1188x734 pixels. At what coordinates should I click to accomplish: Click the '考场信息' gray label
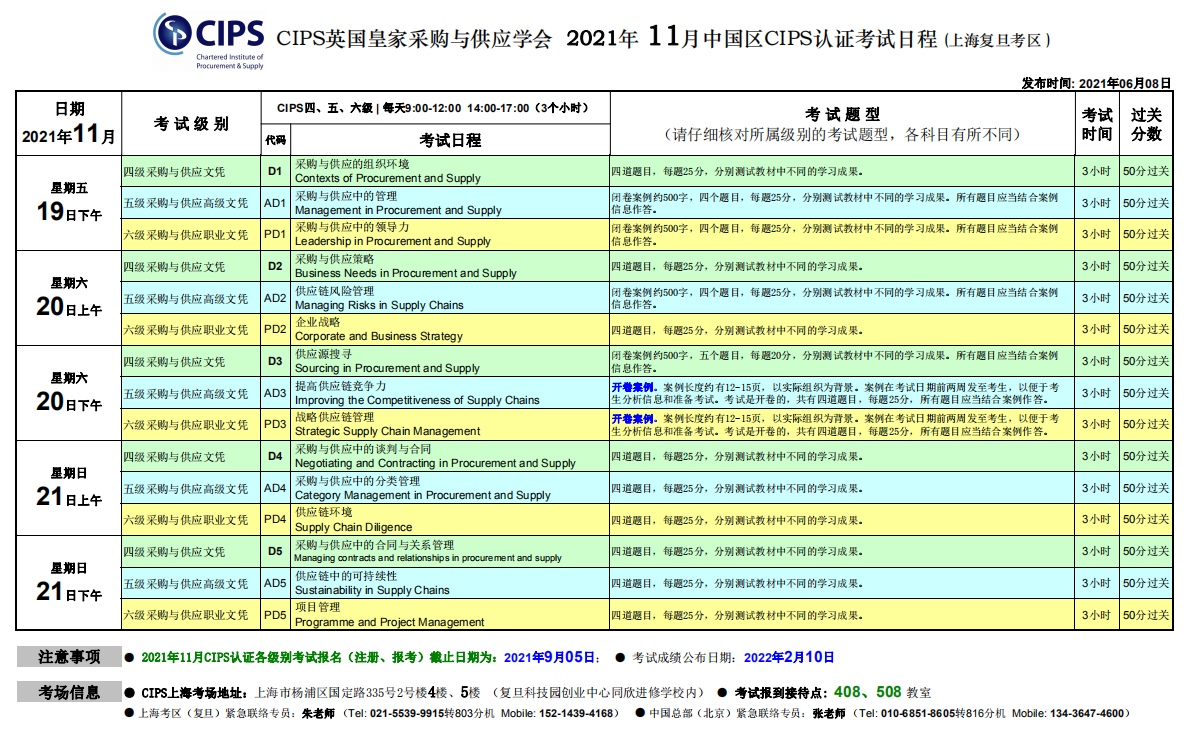click(69, 692)
